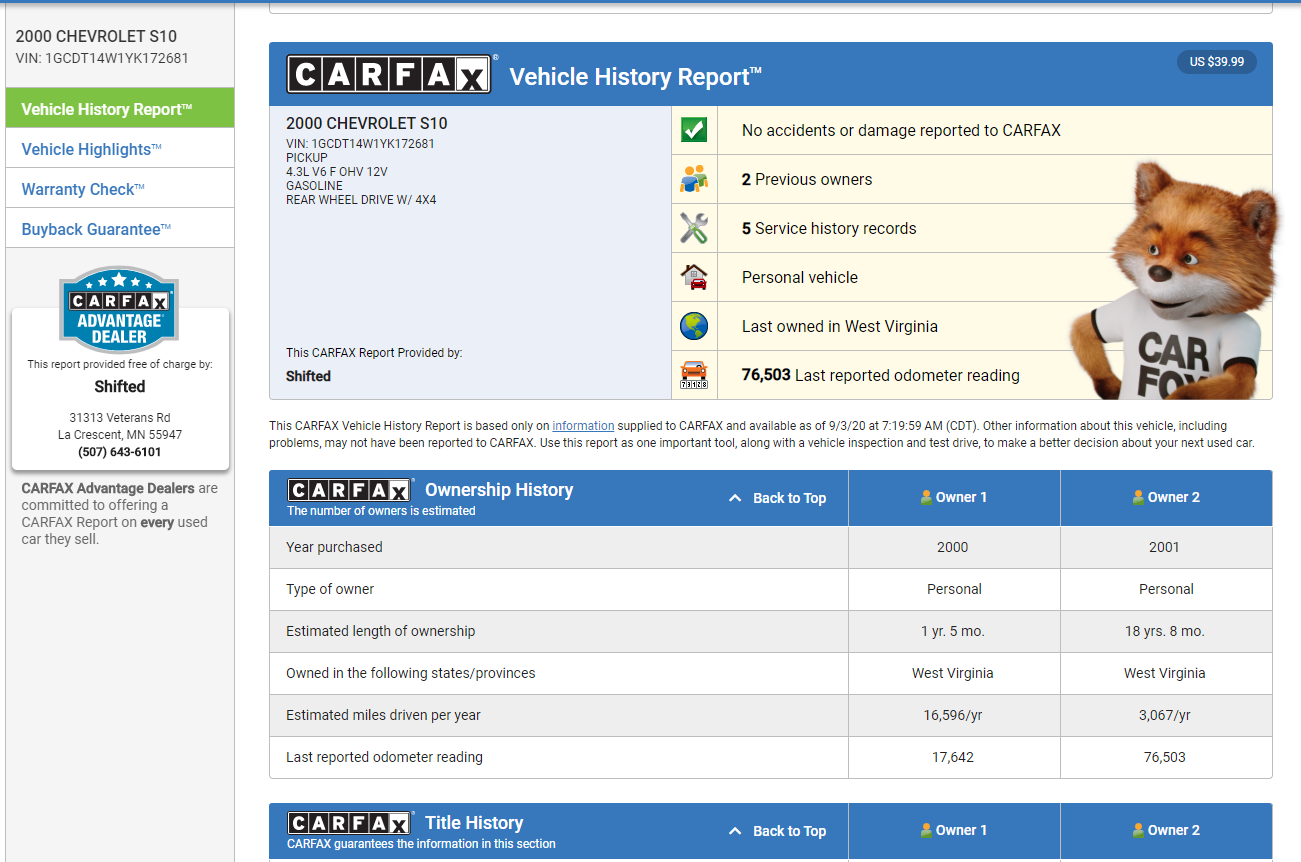The width and height of the screenshot is (1301, 862).
Task: Click the 3,067/yr miles driven cell
Action: tap(1165, 715)
